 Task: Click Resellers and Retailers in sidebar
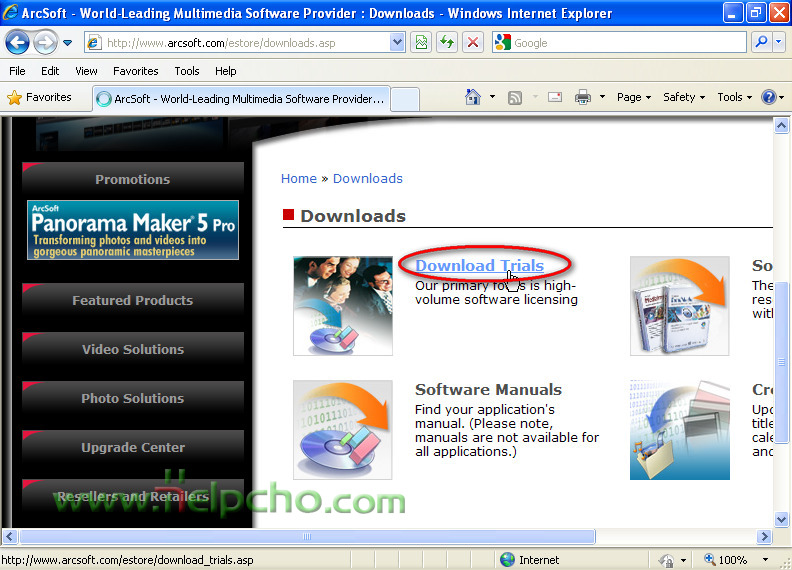point(133,497)
